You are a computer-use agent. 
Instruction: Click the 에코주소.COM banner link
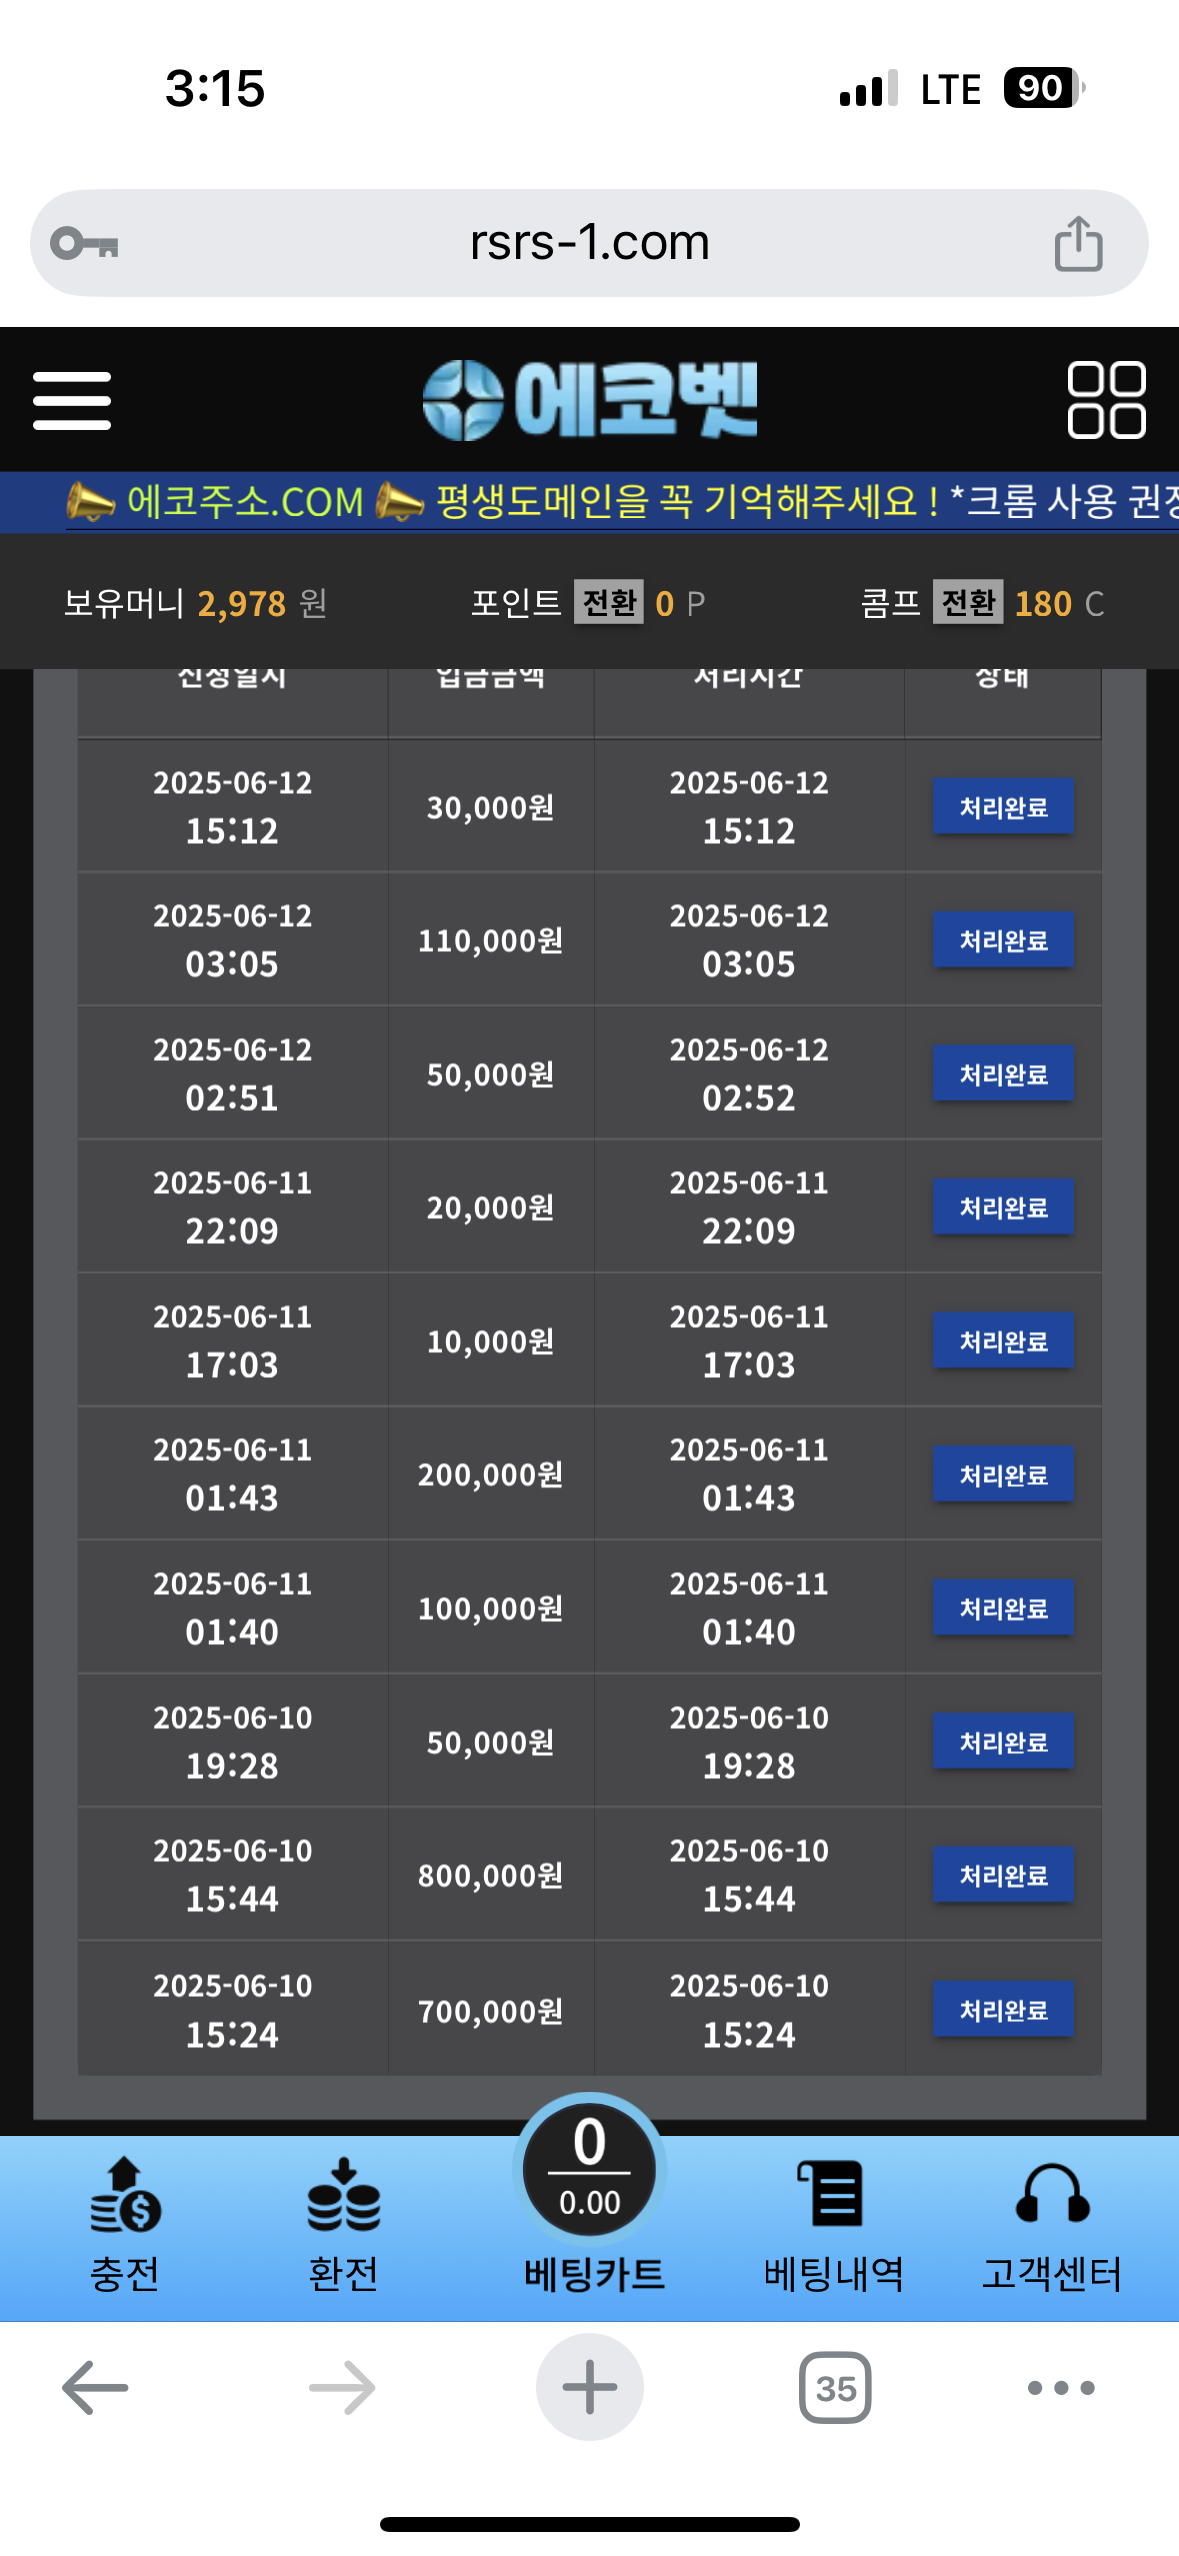(245, 501)
